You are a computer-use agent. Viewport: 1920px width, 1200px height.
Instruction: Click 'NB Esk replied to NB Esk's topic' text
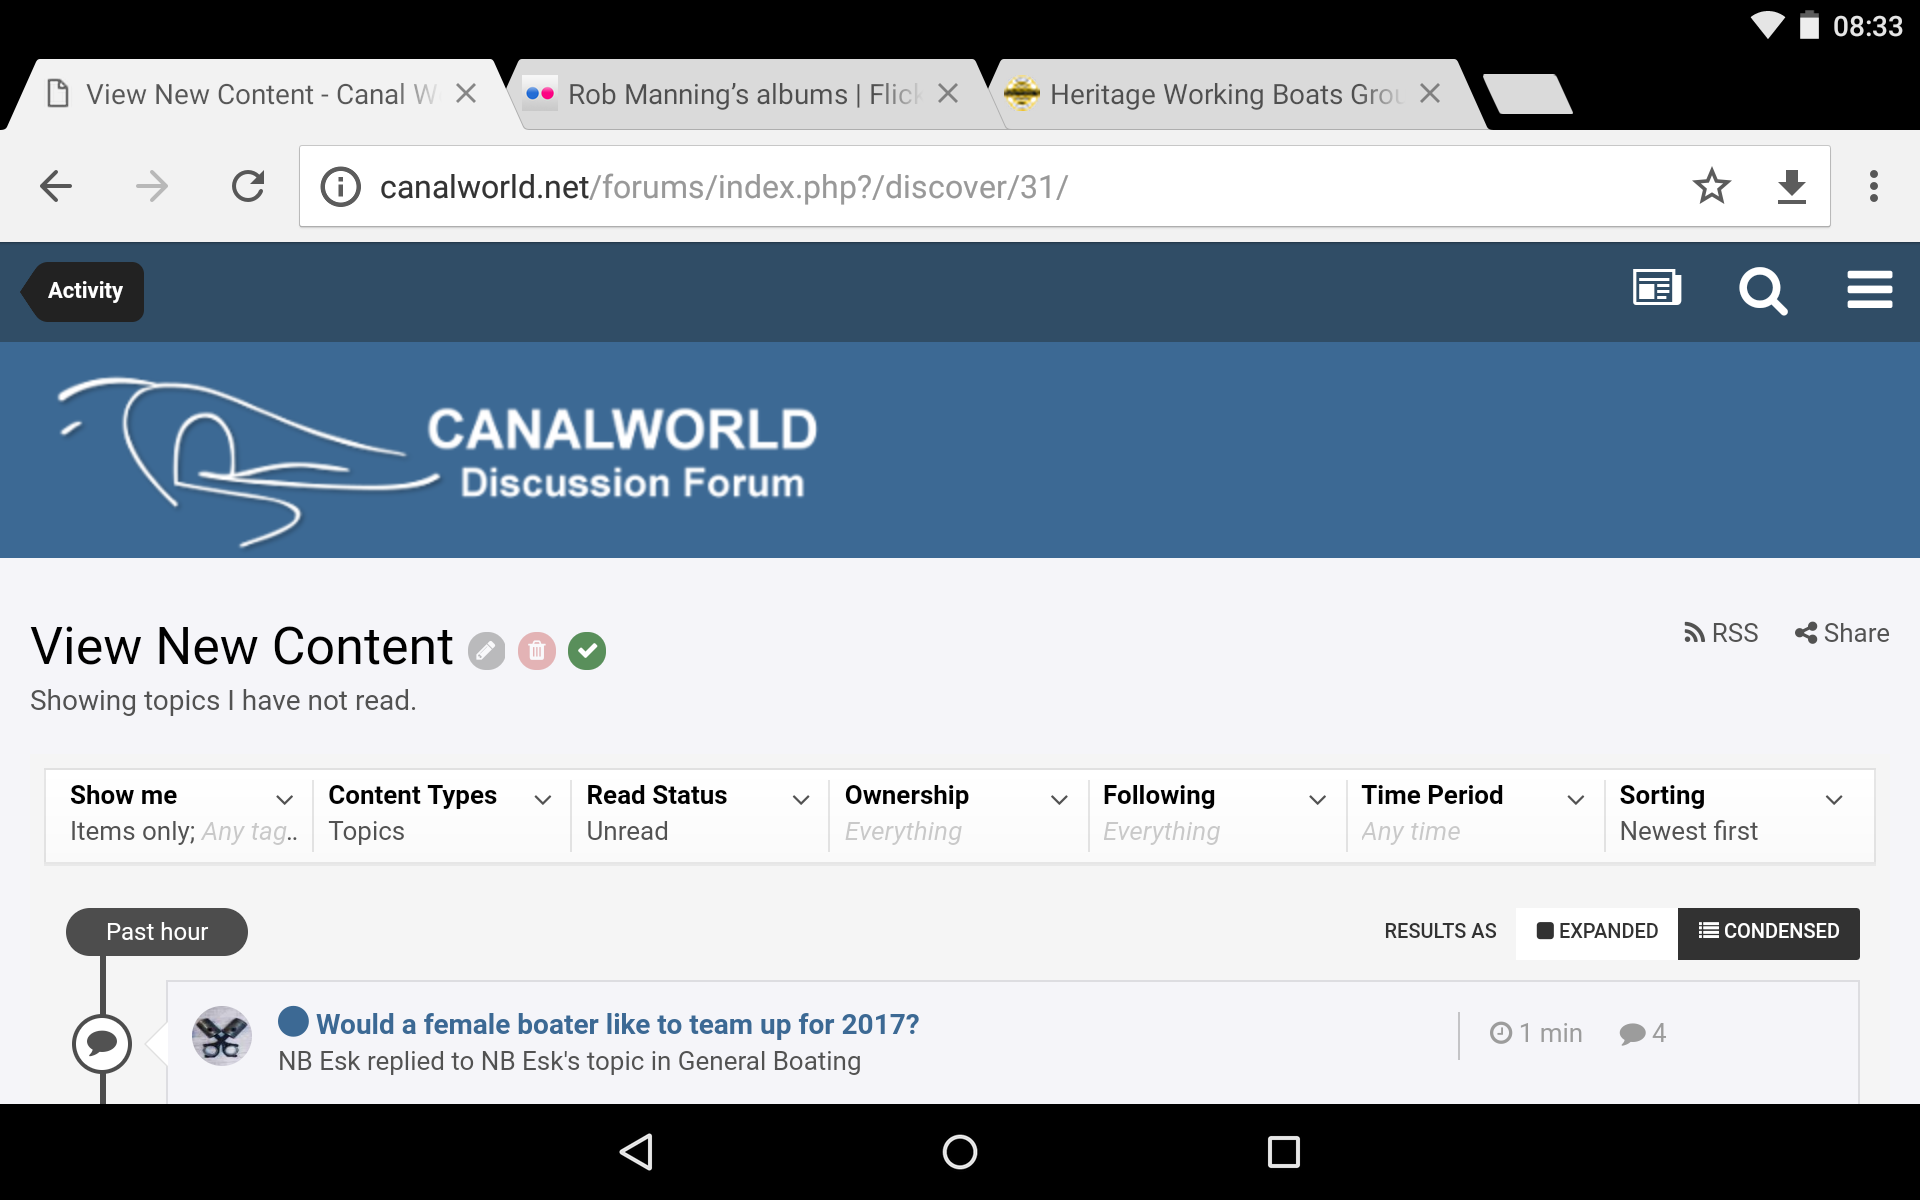pos(569,1061)
